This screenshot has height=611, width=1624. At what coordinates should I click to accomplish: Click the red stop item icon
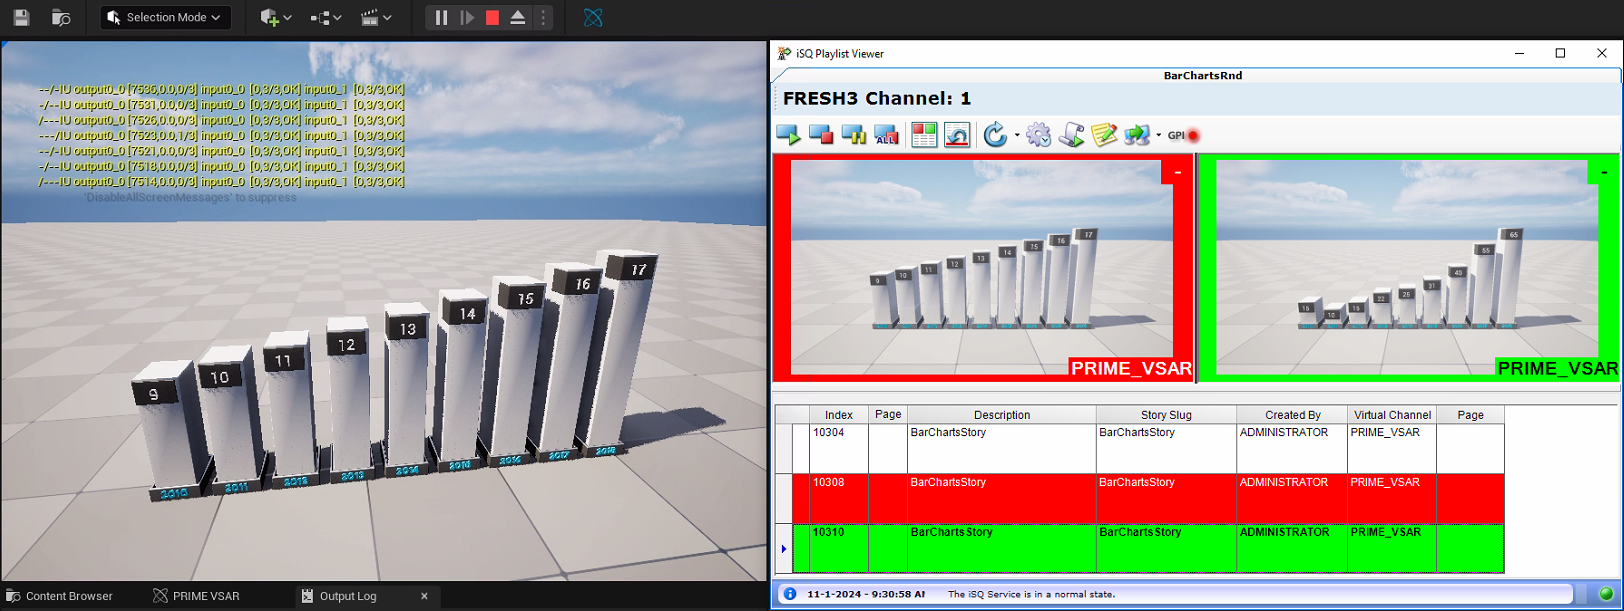[821, 135]
